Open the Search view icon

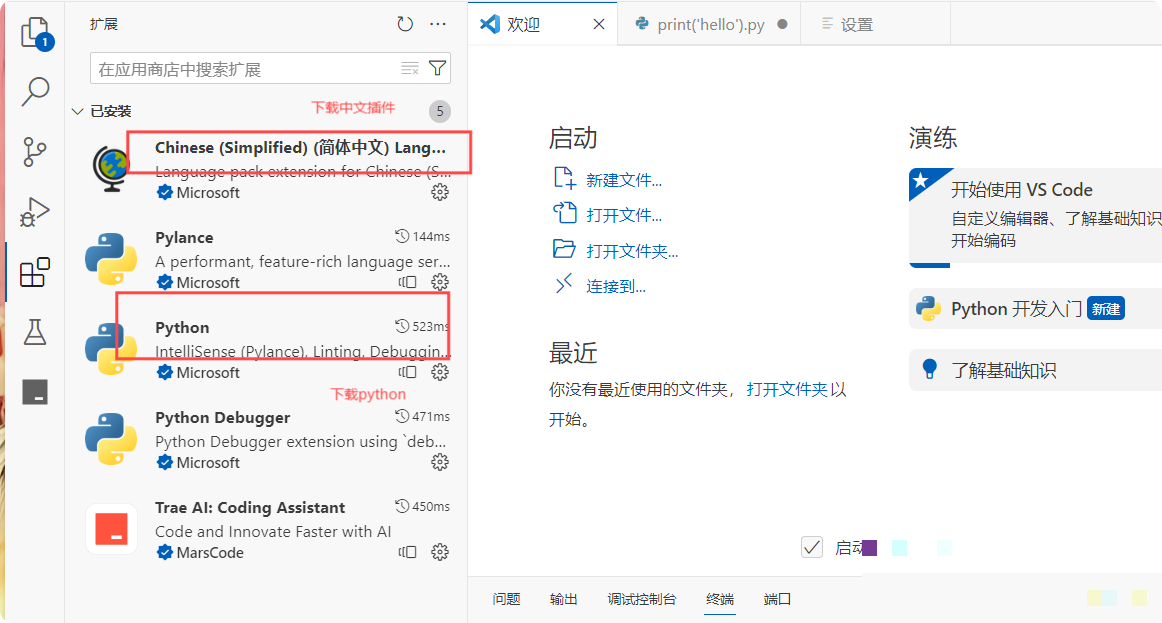click(35, 92)
